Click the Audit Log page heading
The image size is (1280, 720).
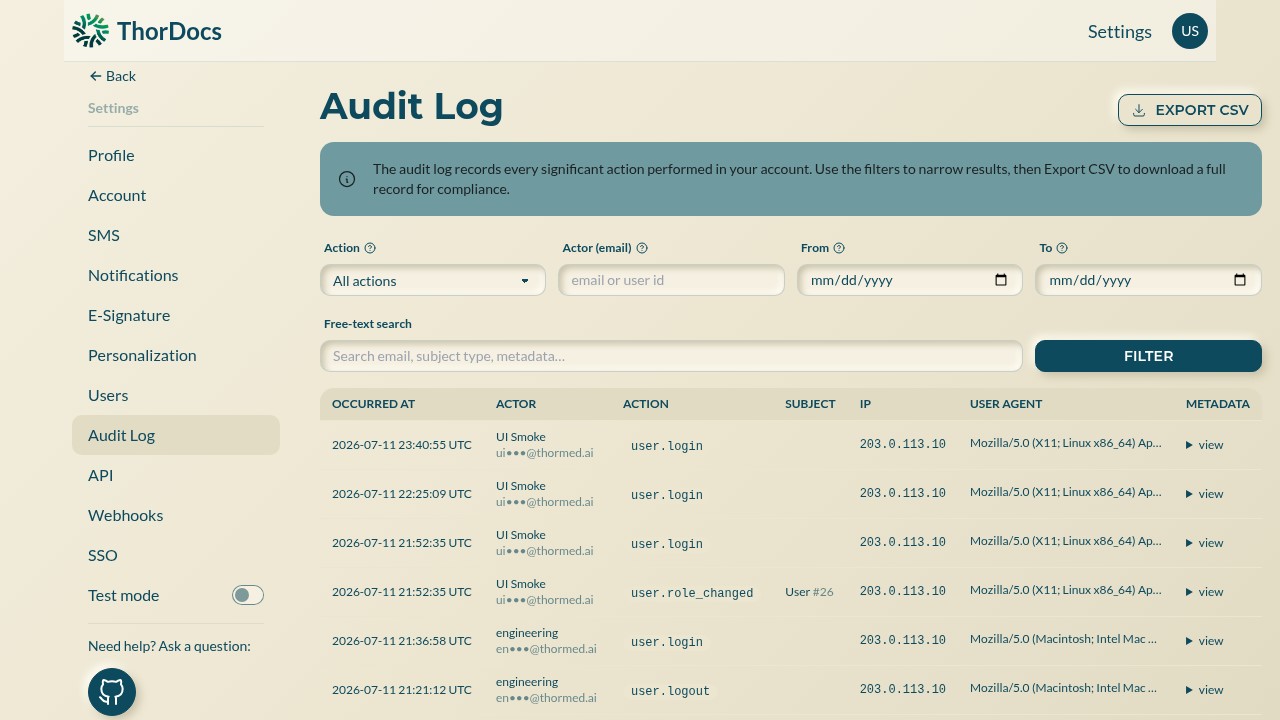click(412, 106)
